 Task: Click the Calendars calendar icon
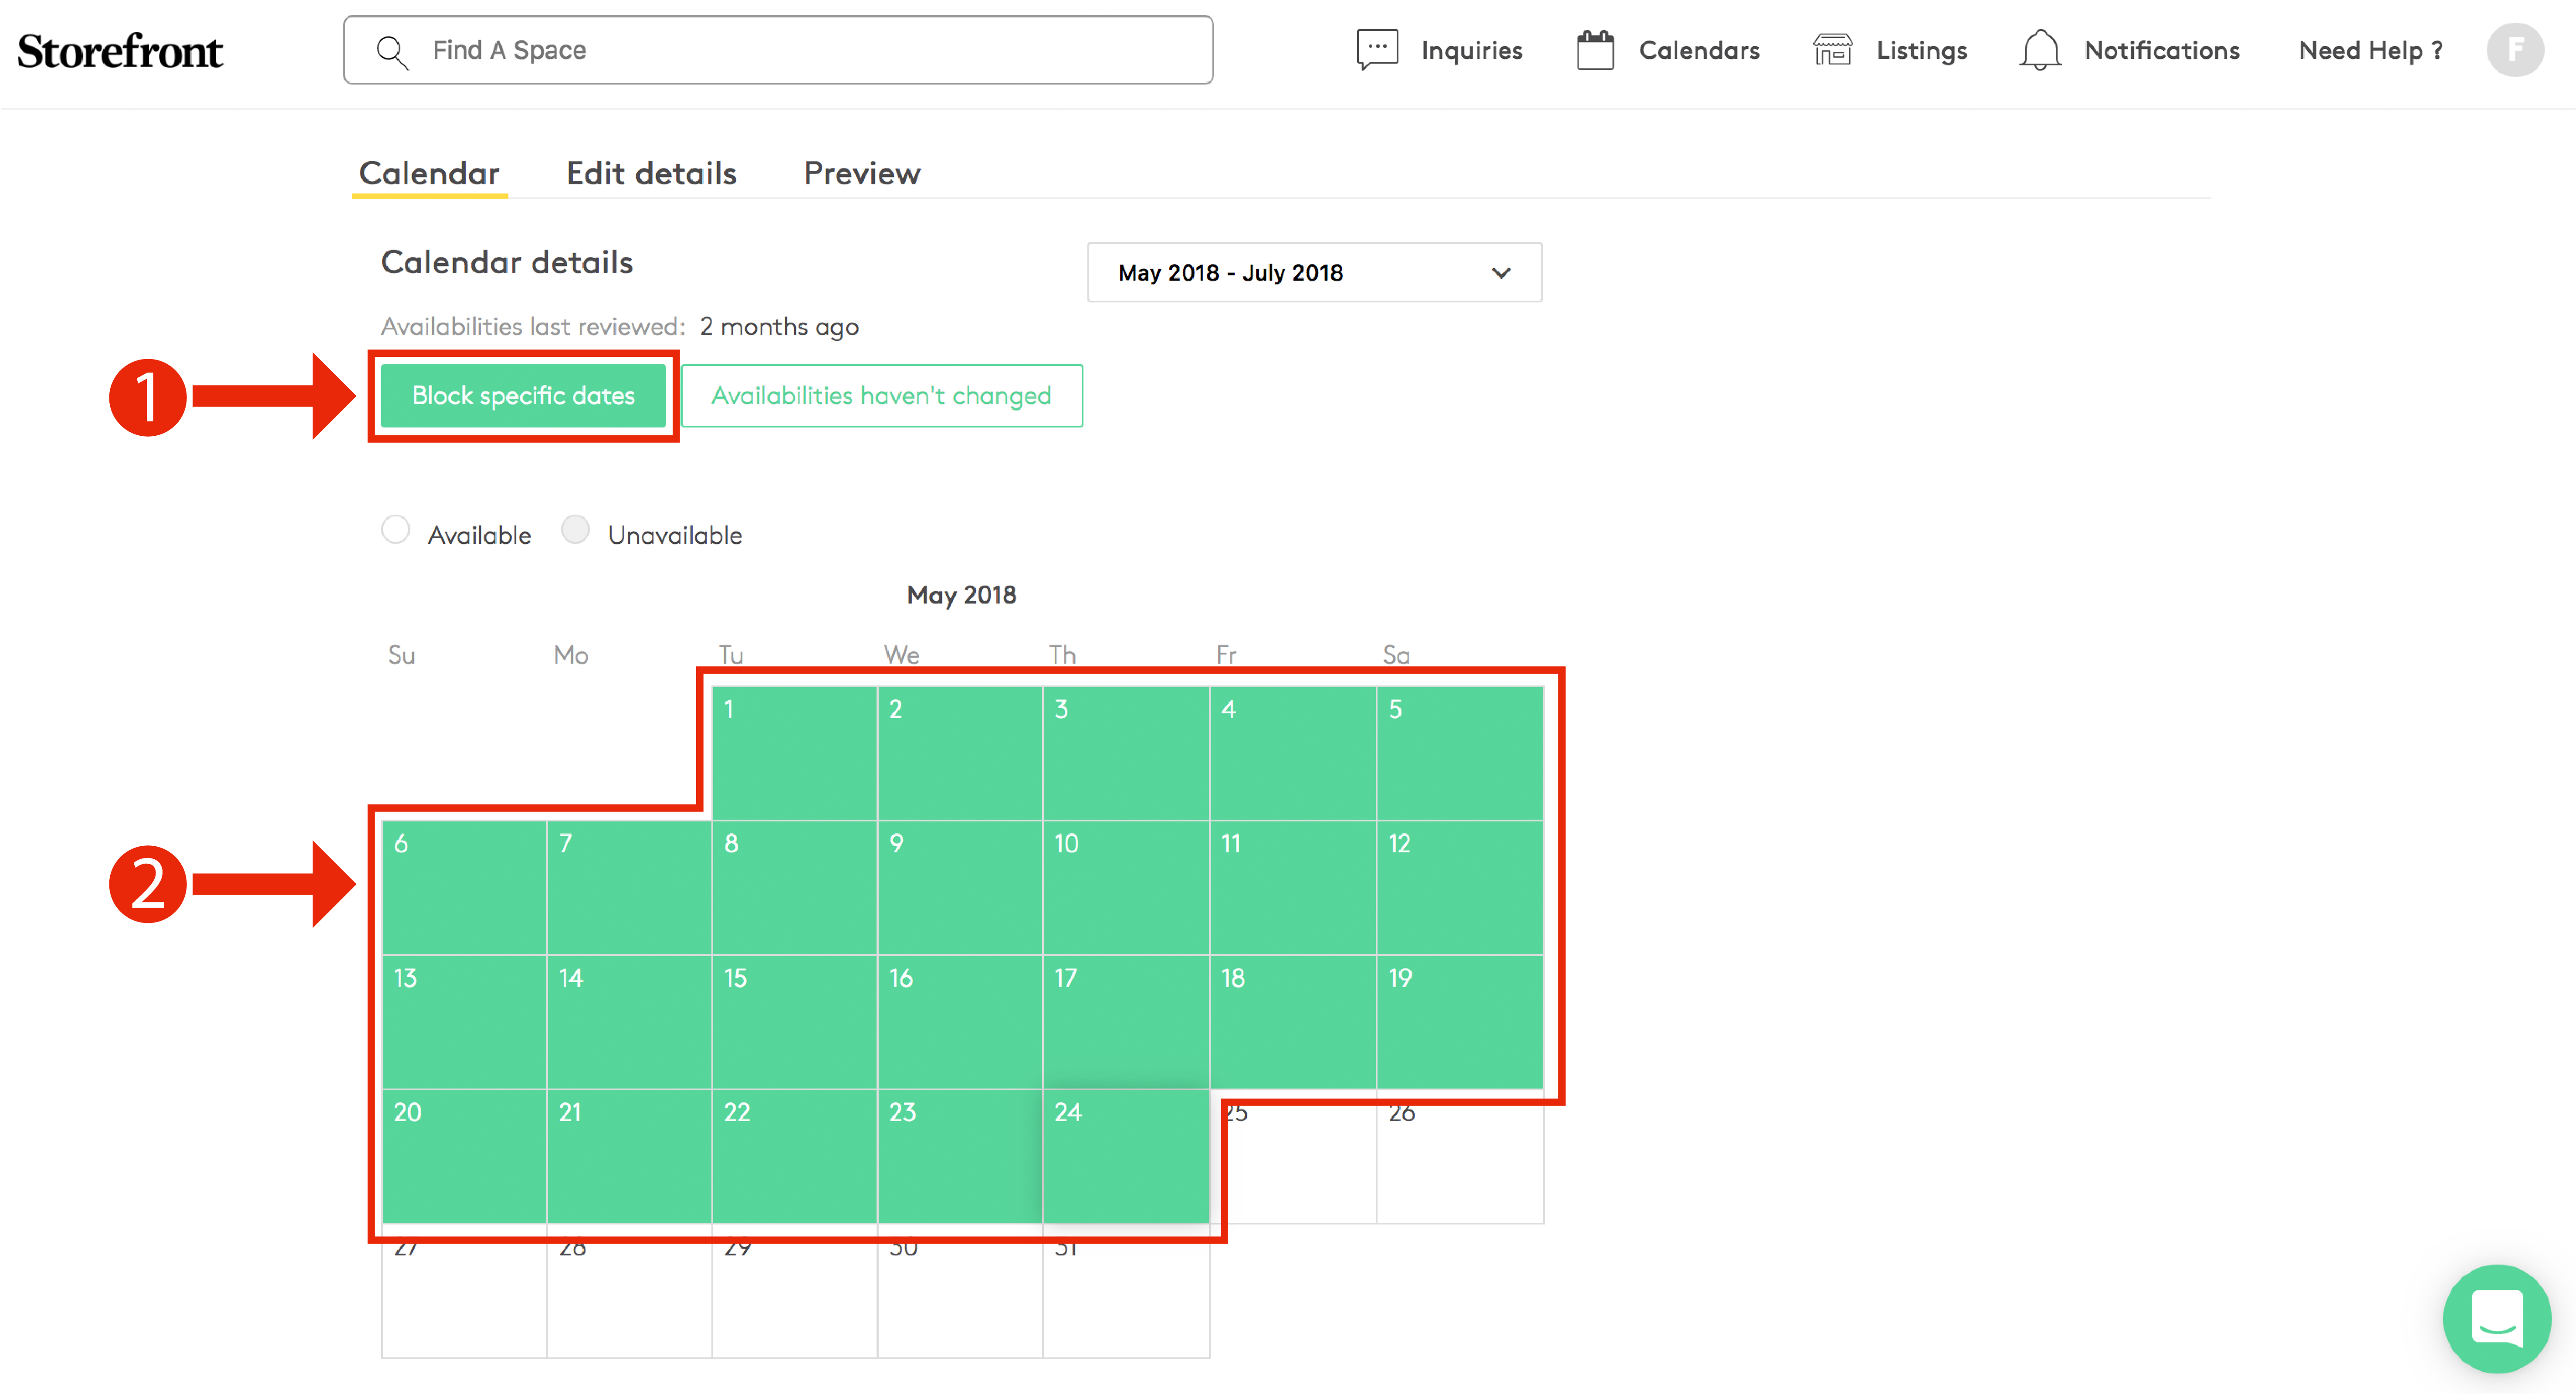coord(1595,50)
